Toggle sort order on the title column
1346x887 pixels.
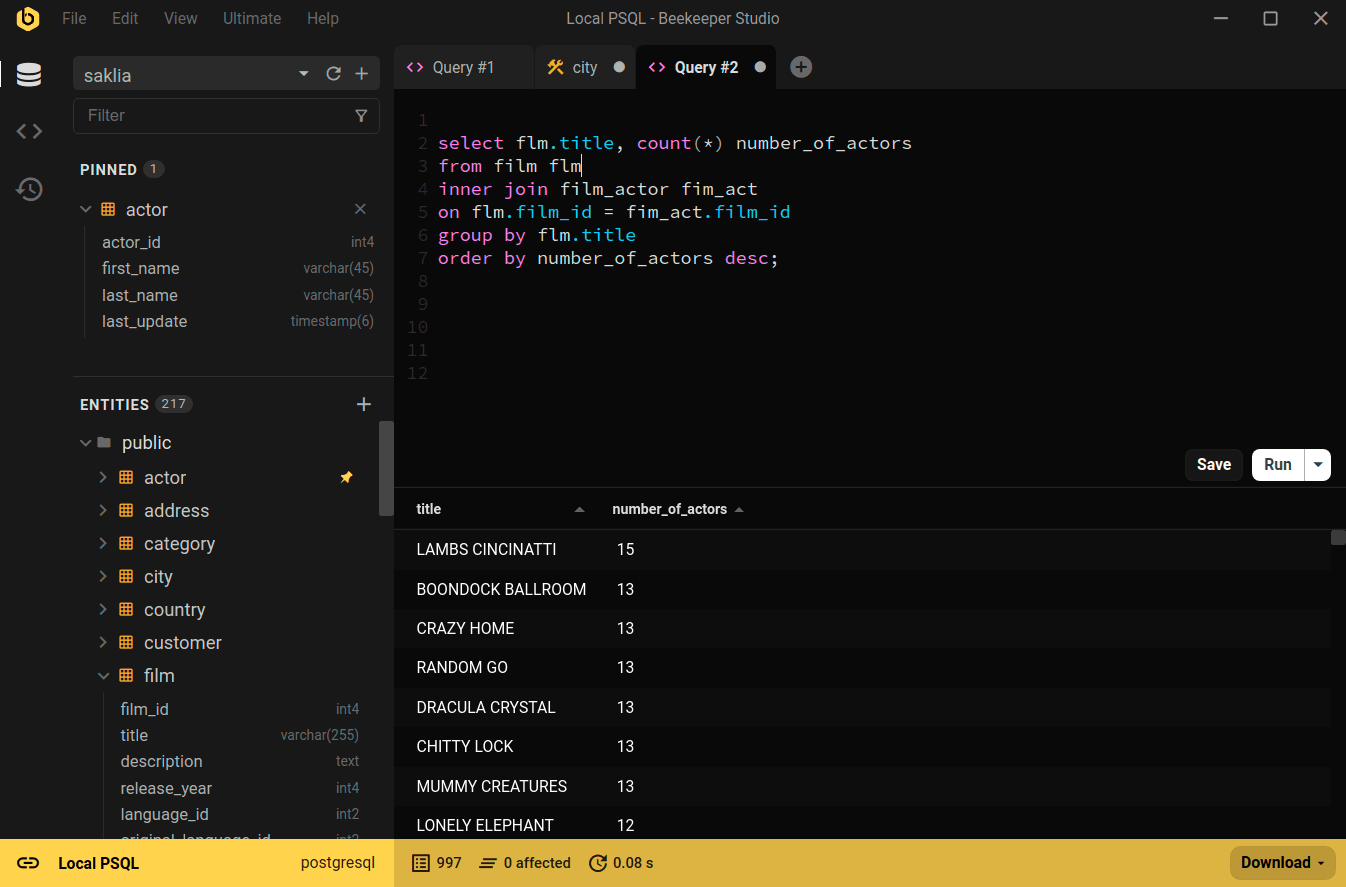579,509
